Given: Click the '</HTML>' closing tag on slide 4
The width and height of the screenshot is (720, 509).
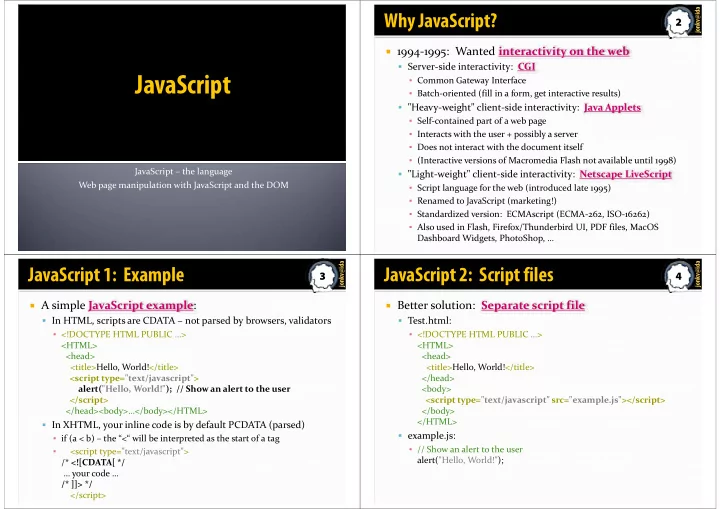Looking at the screenshot, I should click(x=437, y=422).
